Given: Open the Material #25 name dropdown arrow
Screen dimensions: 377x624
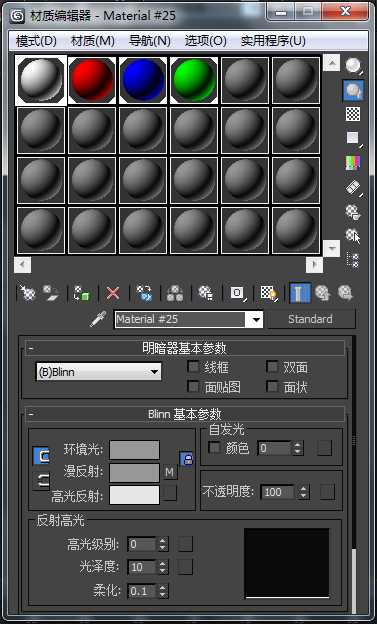Looking at the screenshot, I should 255,320.
